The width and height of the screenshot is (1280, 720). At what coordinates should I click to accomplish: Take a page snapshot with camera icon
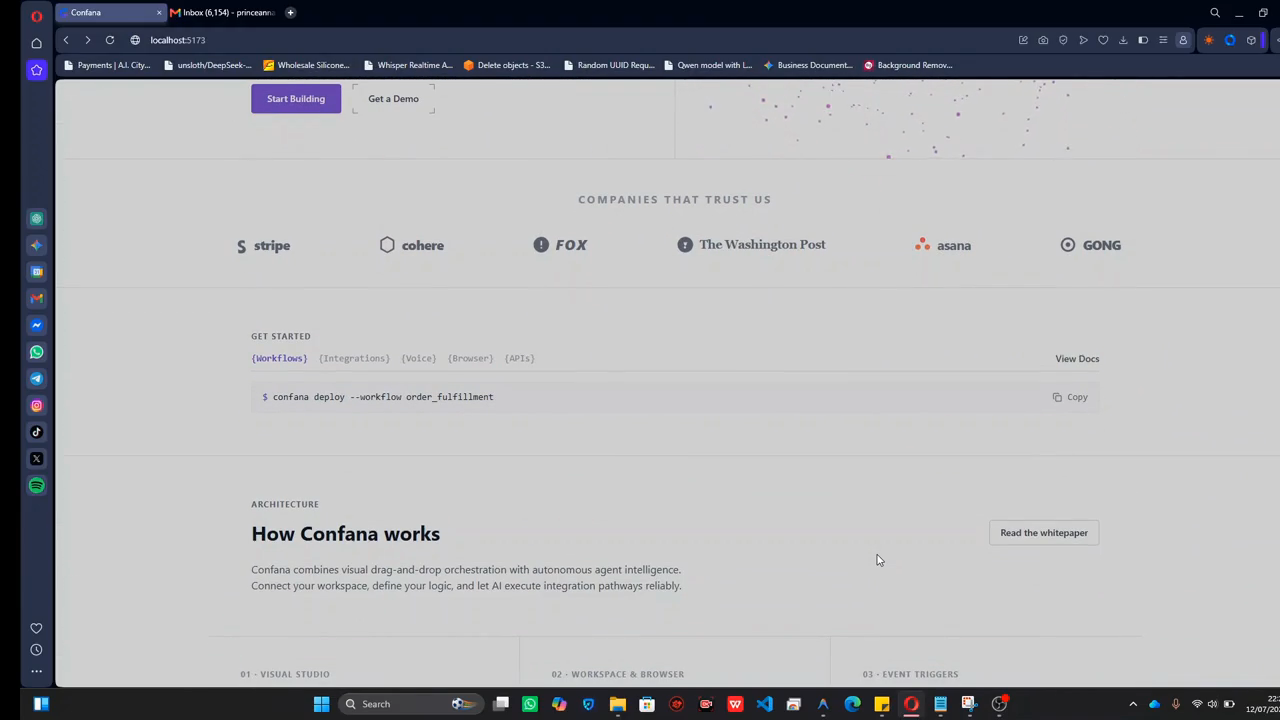coord(1043,40)
